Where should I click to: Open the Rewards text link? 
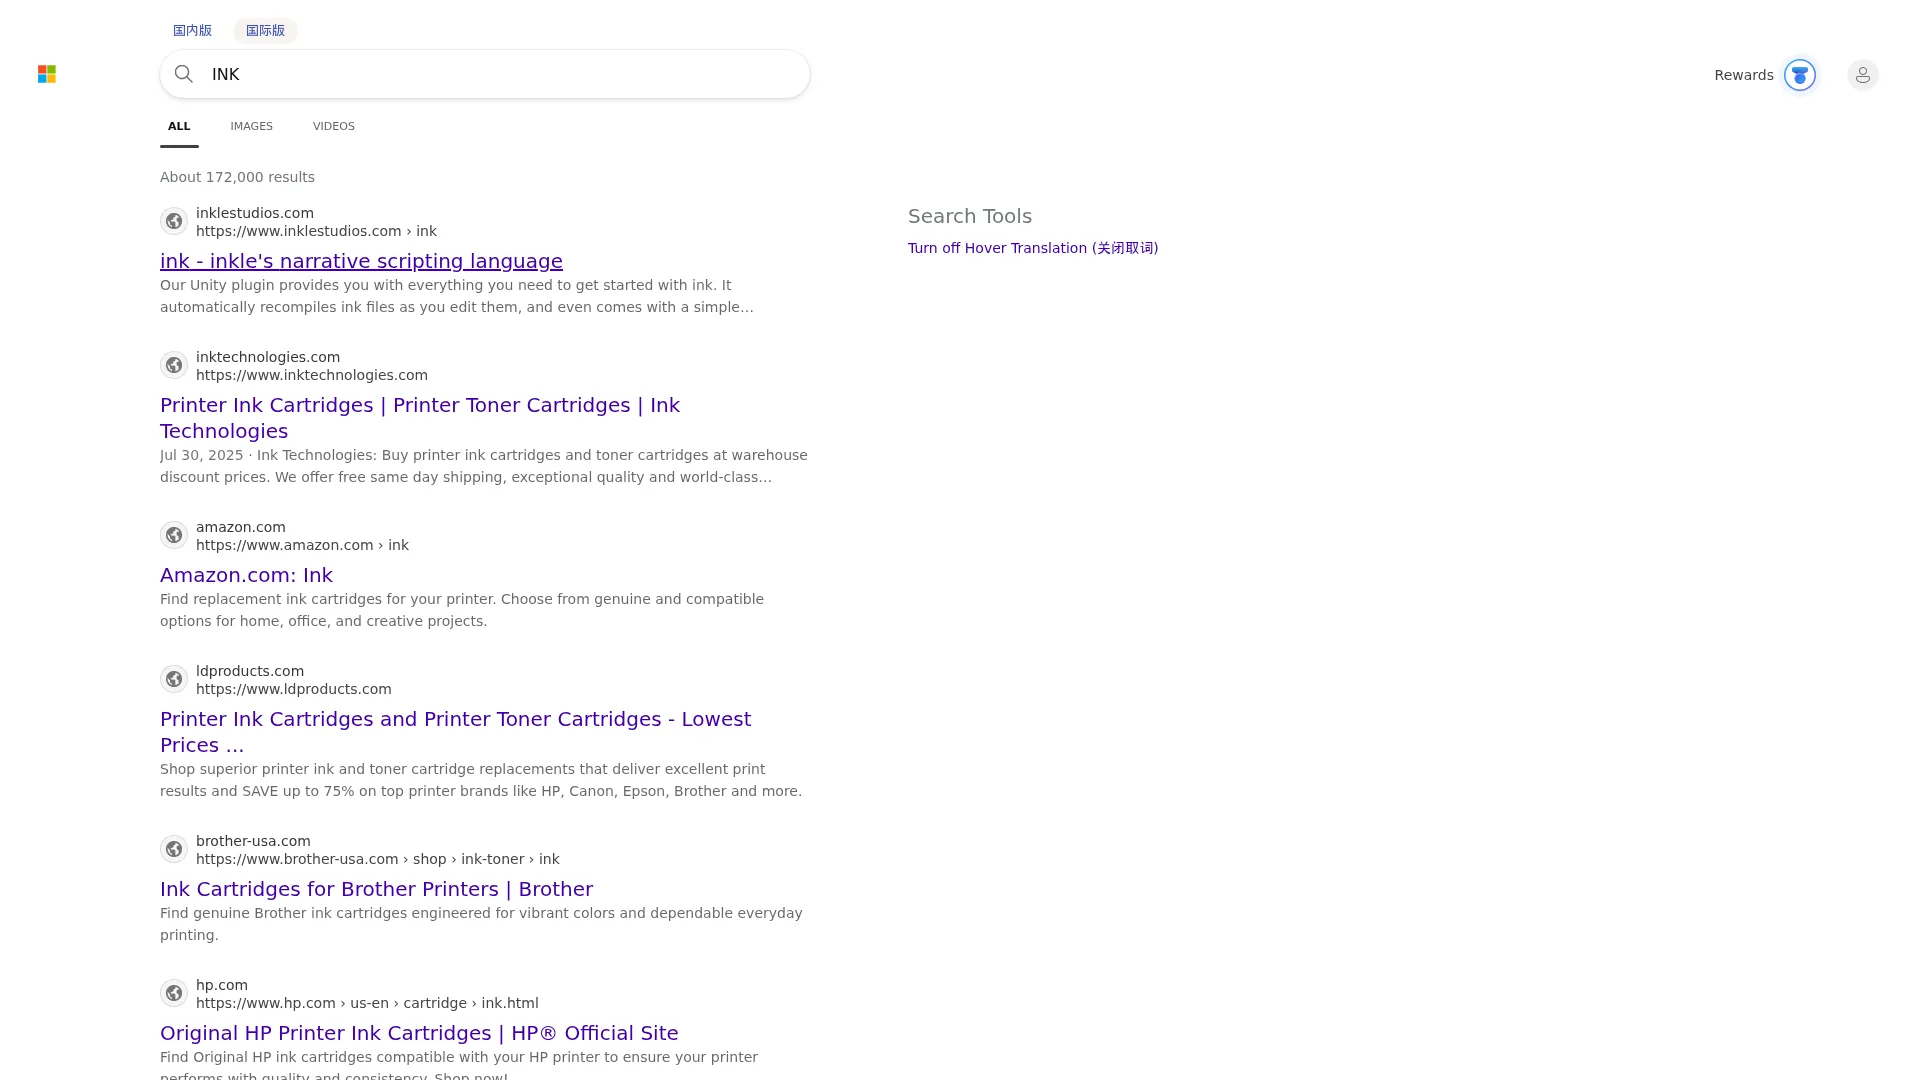(x=1744, y=75)
